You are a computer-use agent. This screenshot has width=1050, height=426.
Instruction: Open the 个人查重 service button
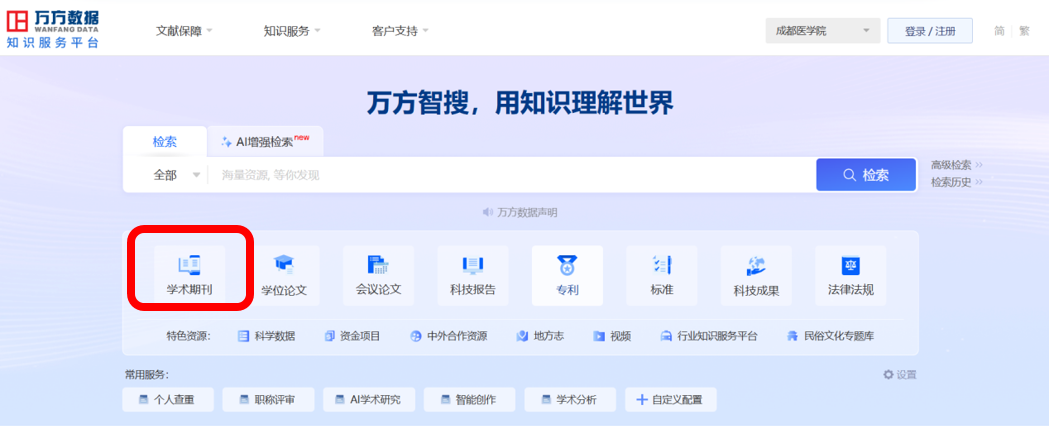point(168,400)
